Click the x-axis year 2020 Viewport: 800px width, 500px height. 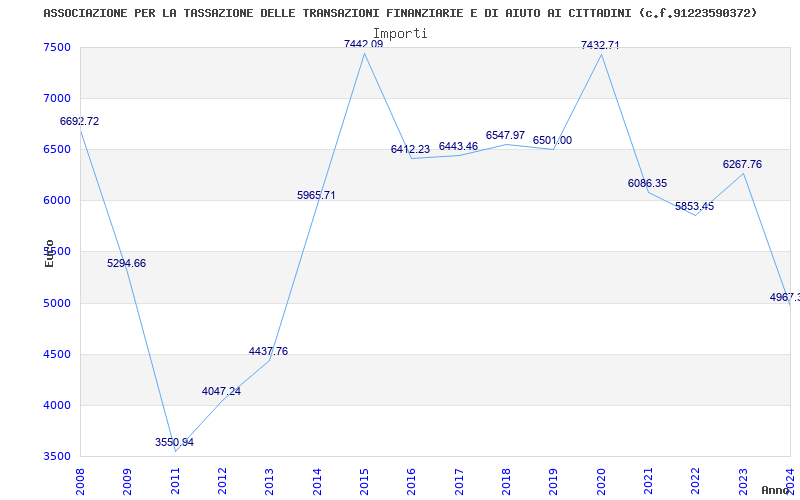pos(601,482)
